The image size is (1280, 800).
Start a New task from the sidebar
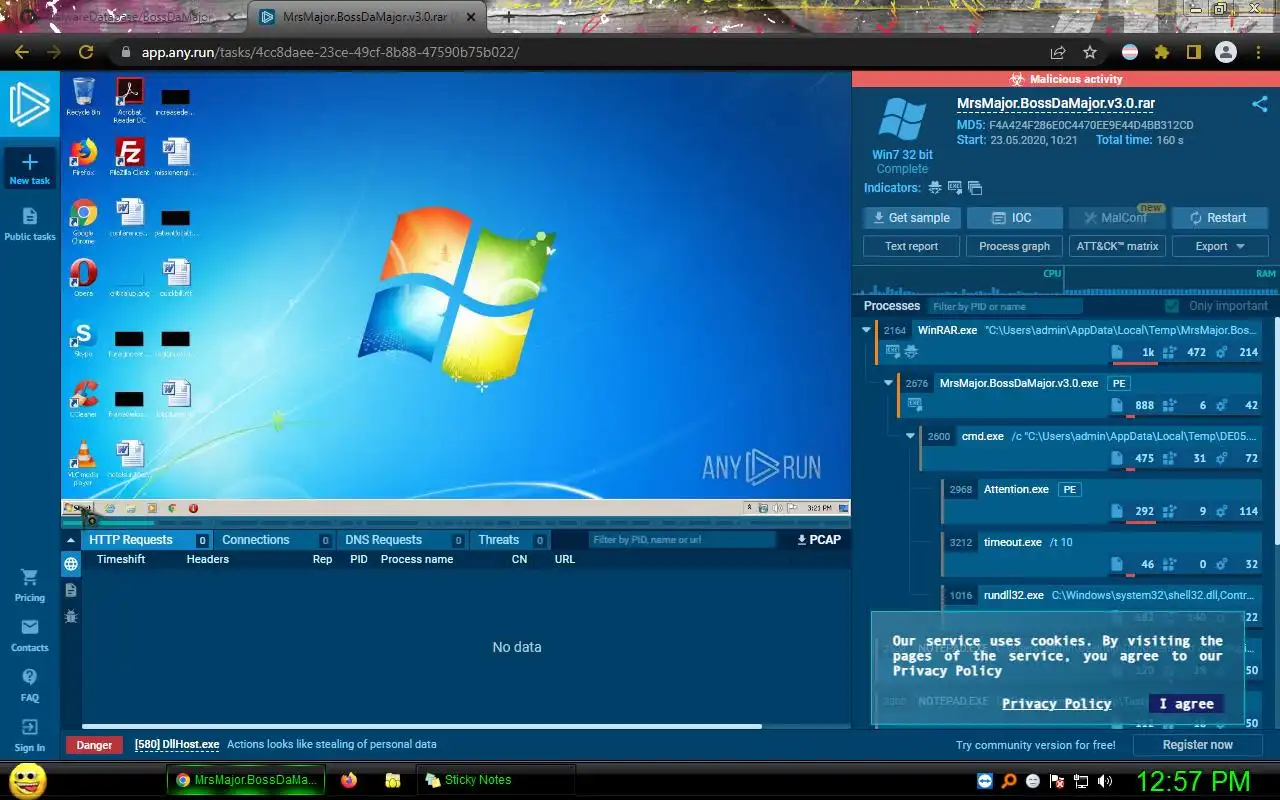30,168
